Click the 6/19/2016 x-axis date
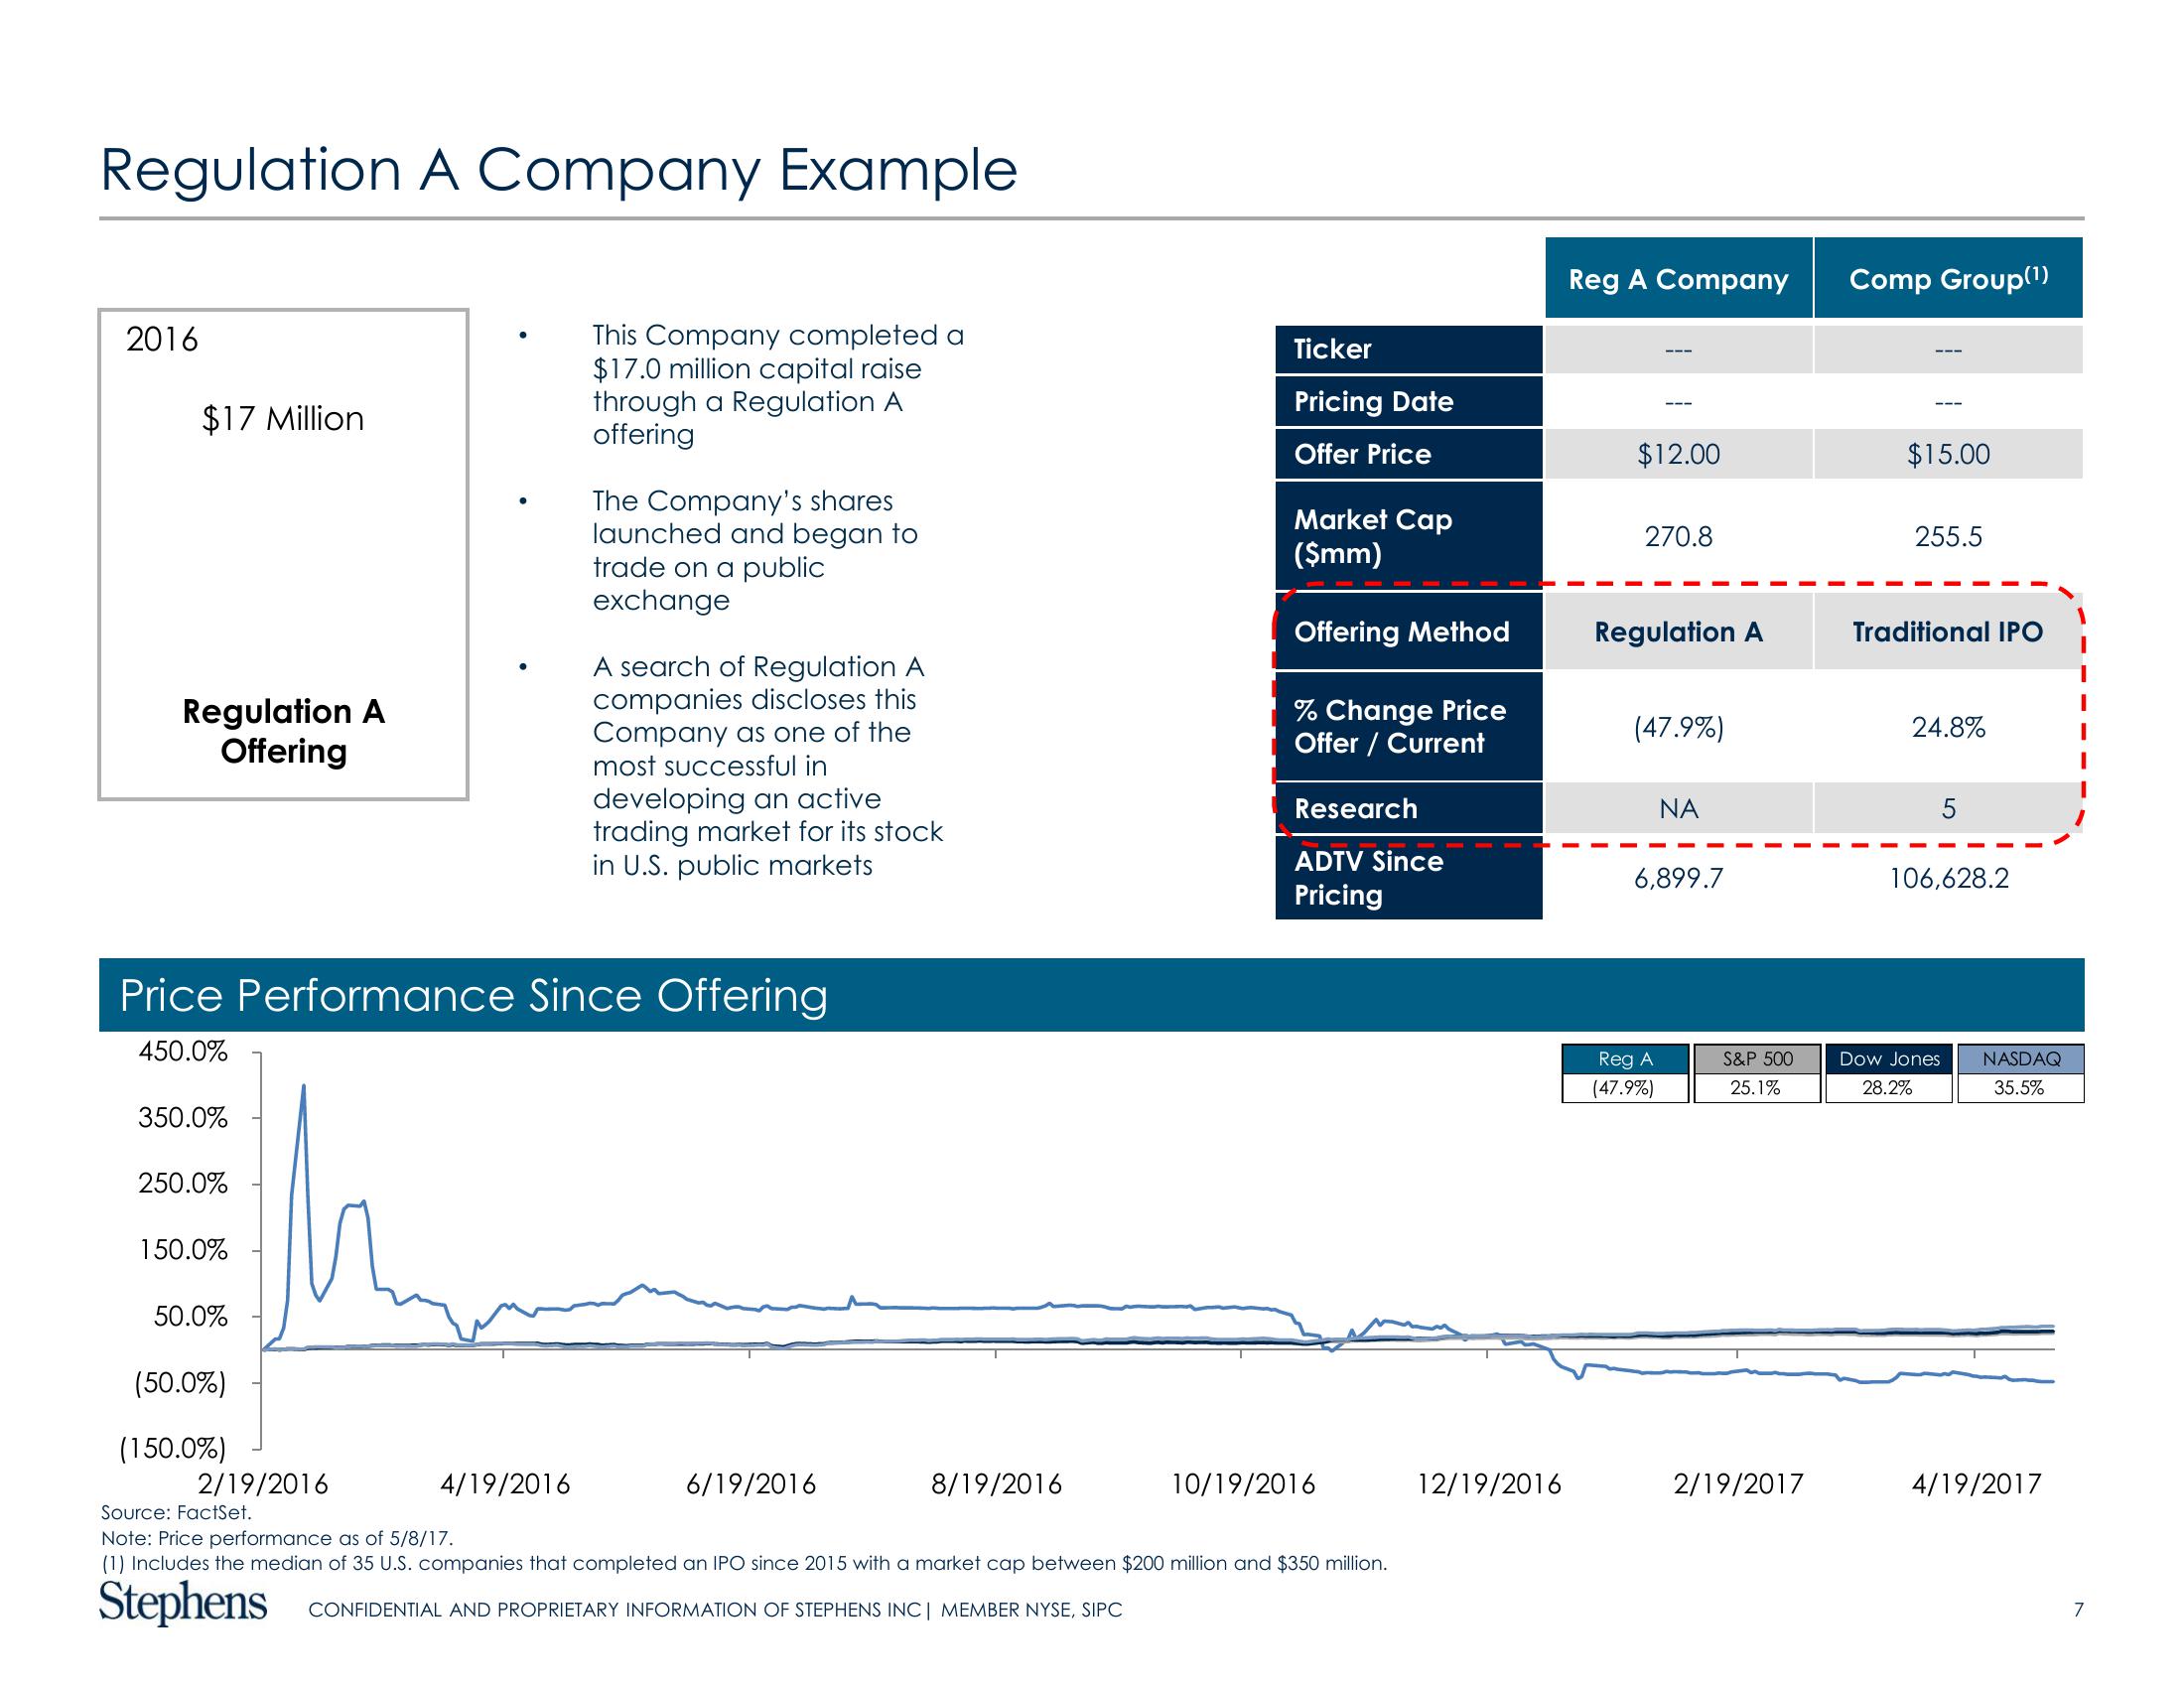The width and height of the screenshot is (2184, 1688). [x=751, y=1484]
